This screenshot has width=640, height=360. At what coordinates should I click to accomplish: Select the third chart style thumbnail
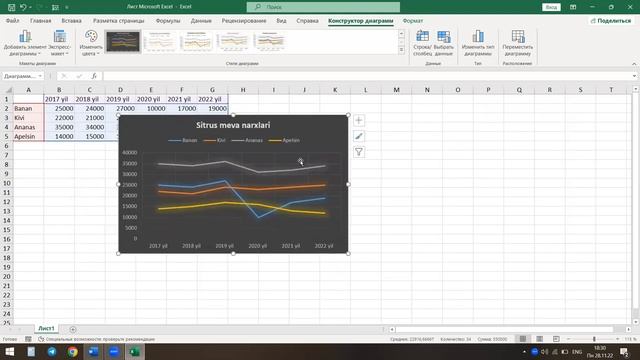[196, 41]
